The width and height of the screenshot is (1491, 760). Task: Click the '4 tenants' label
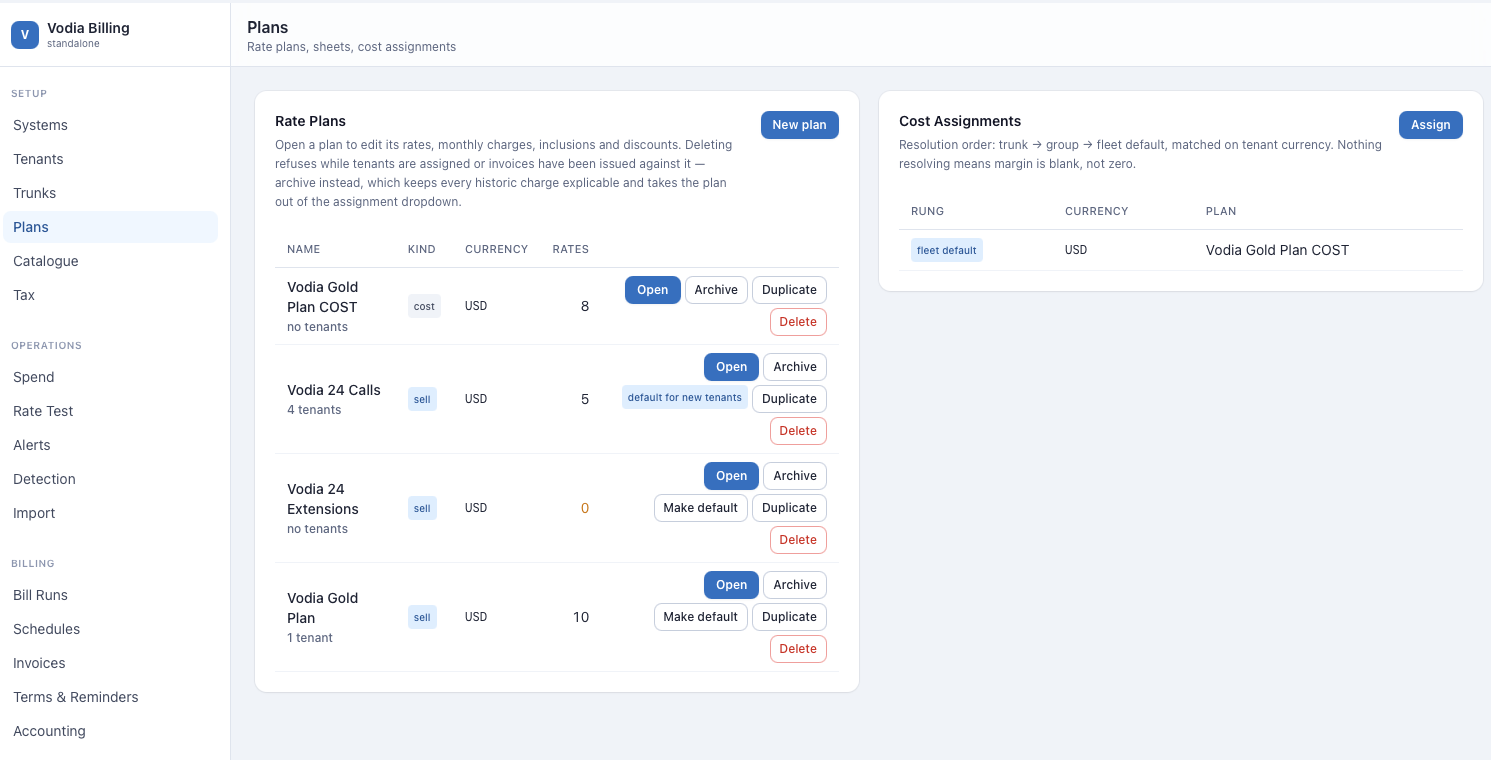point(314,410)
